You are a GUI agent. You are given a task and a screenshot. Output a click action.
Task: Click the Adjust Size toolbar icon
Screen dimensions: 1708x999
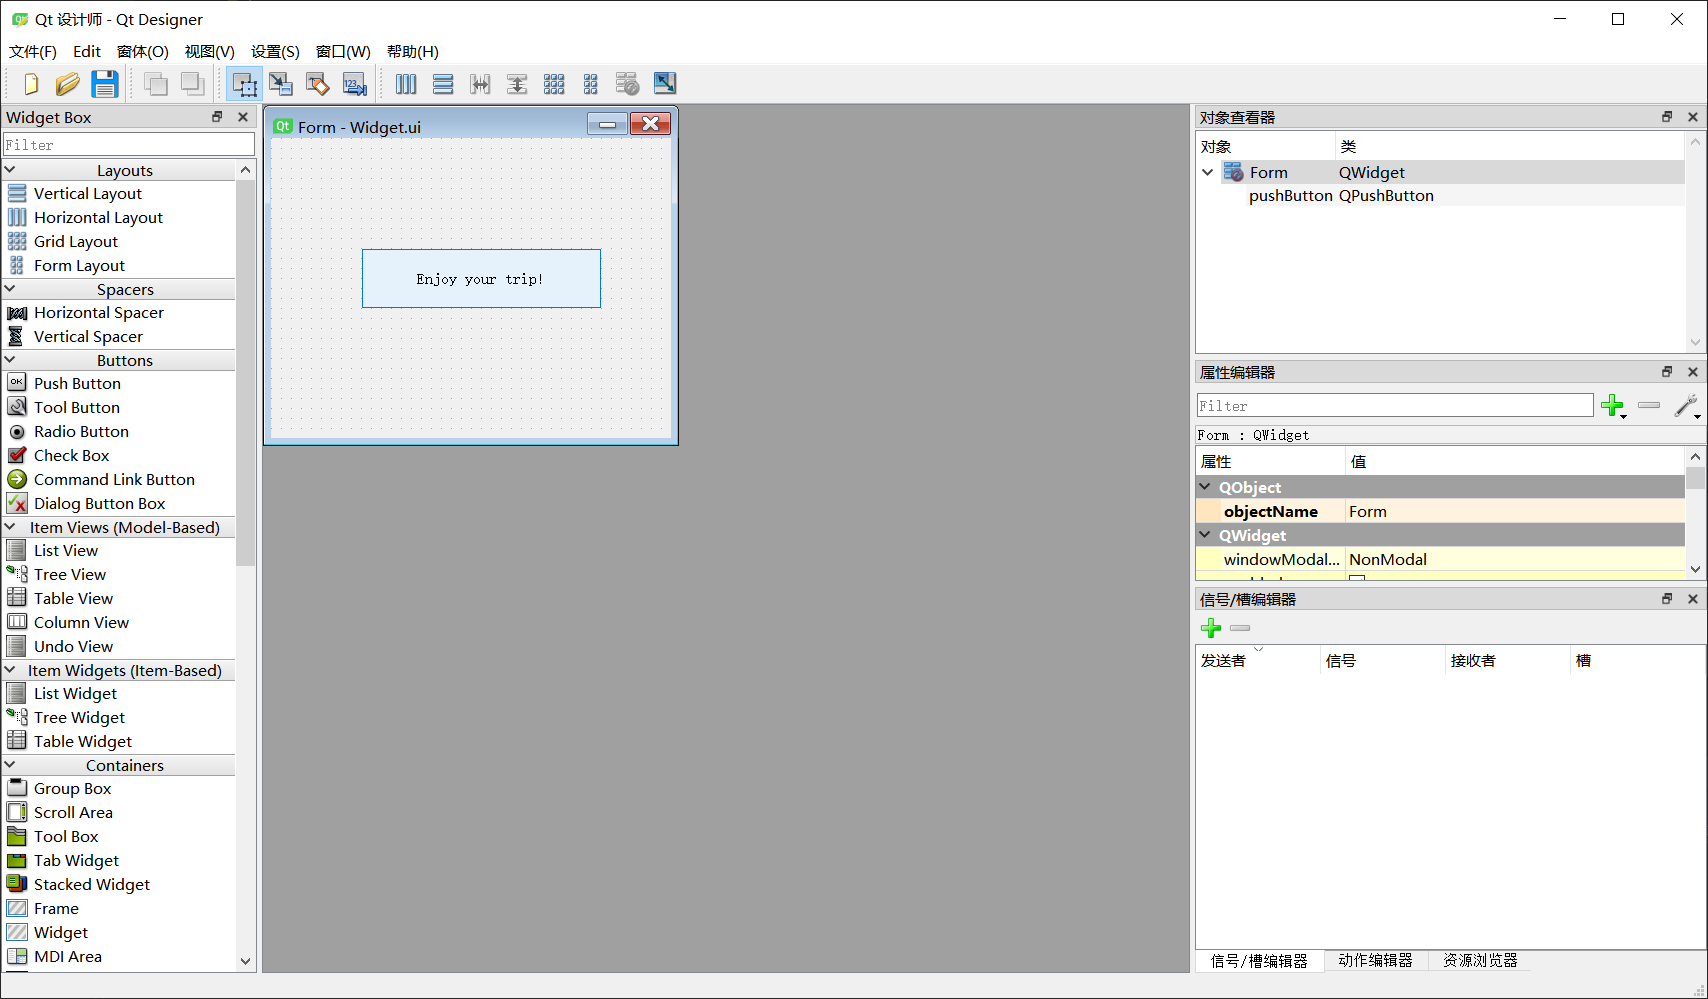point(665,84)
